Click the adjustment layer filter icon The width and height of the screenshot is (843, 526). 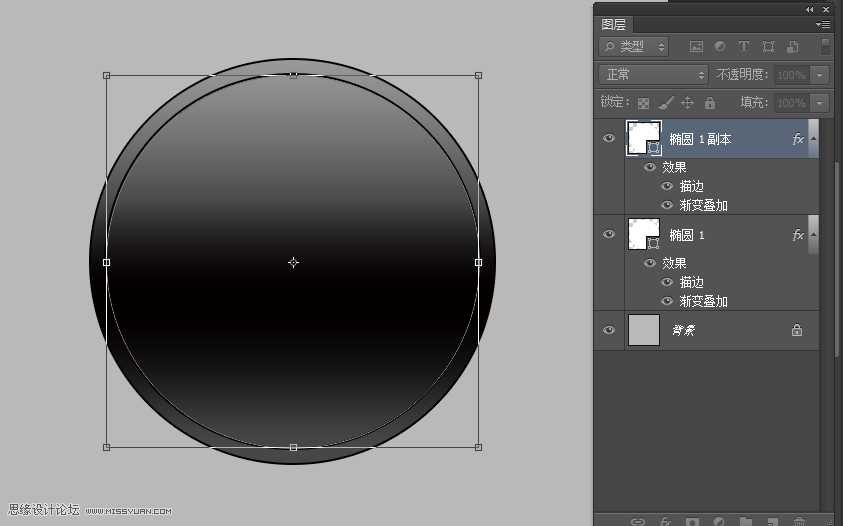720,47
